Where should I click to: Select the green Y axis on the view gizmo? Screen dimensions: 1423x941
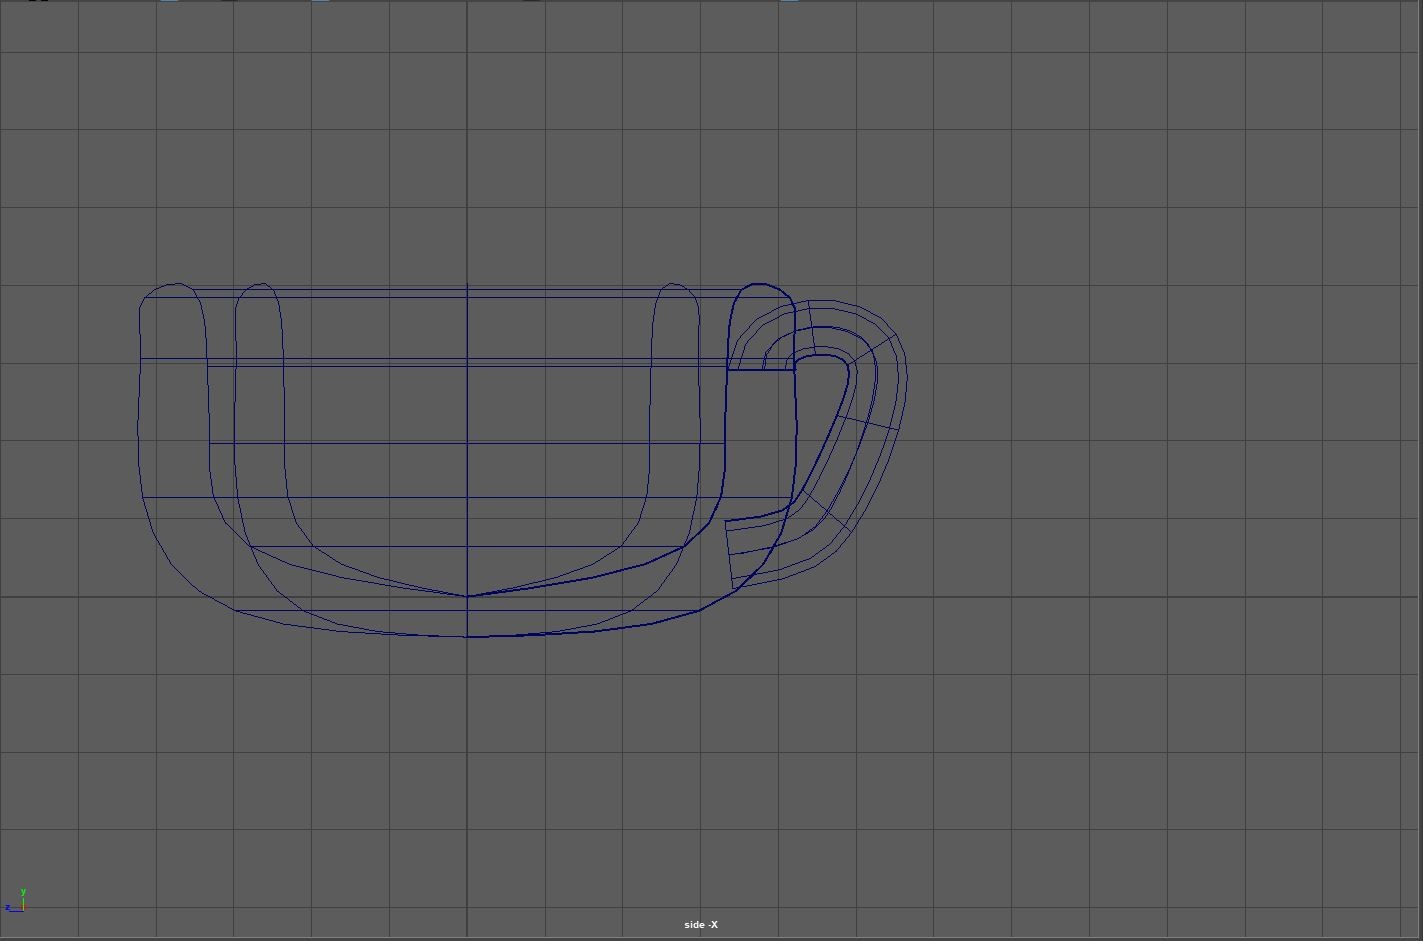[x=23, y=893]
